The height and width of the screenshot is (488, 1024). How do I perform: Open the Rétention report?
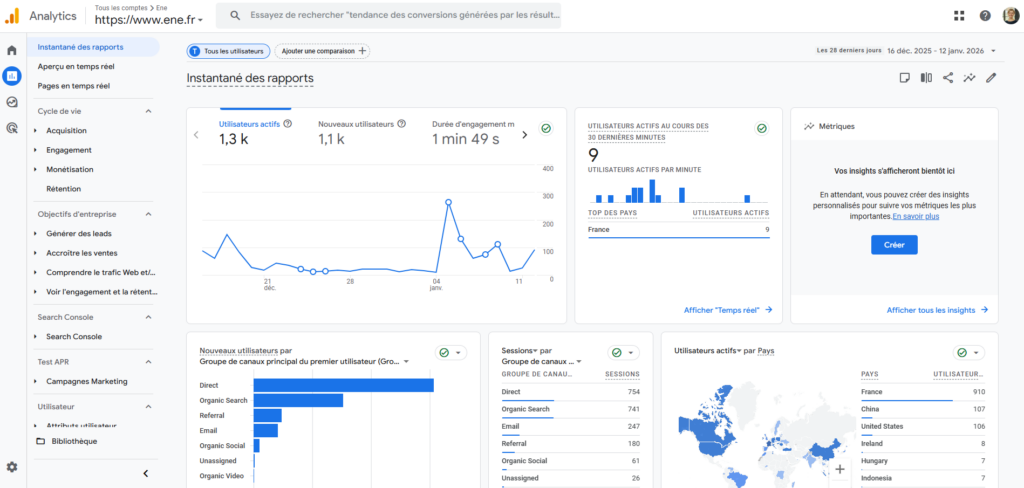click(x=63, y=189)
